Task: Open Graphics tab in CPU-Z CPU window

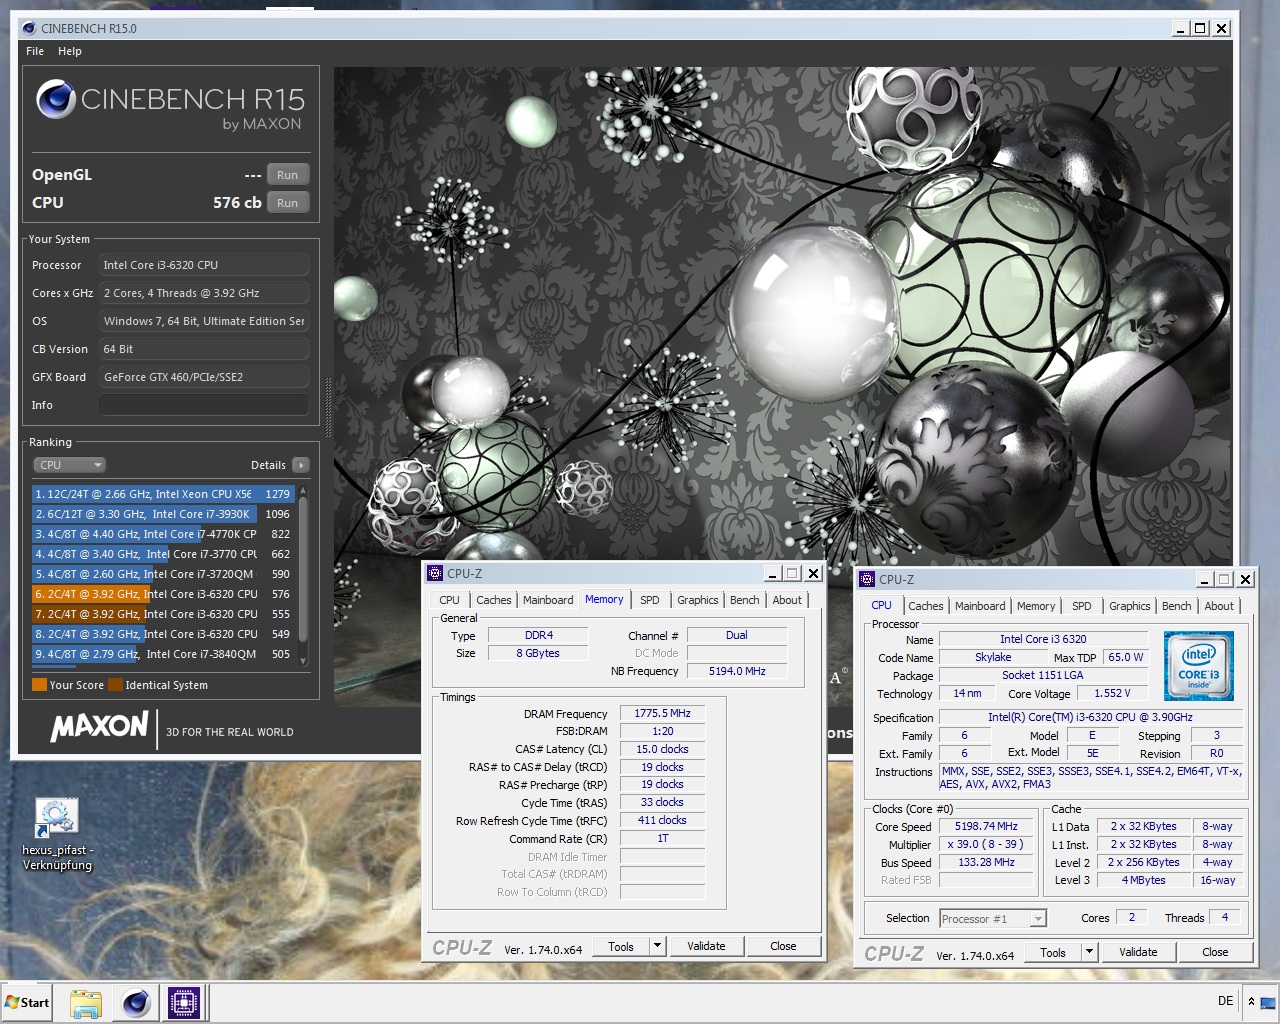Action: point(1130,606)
